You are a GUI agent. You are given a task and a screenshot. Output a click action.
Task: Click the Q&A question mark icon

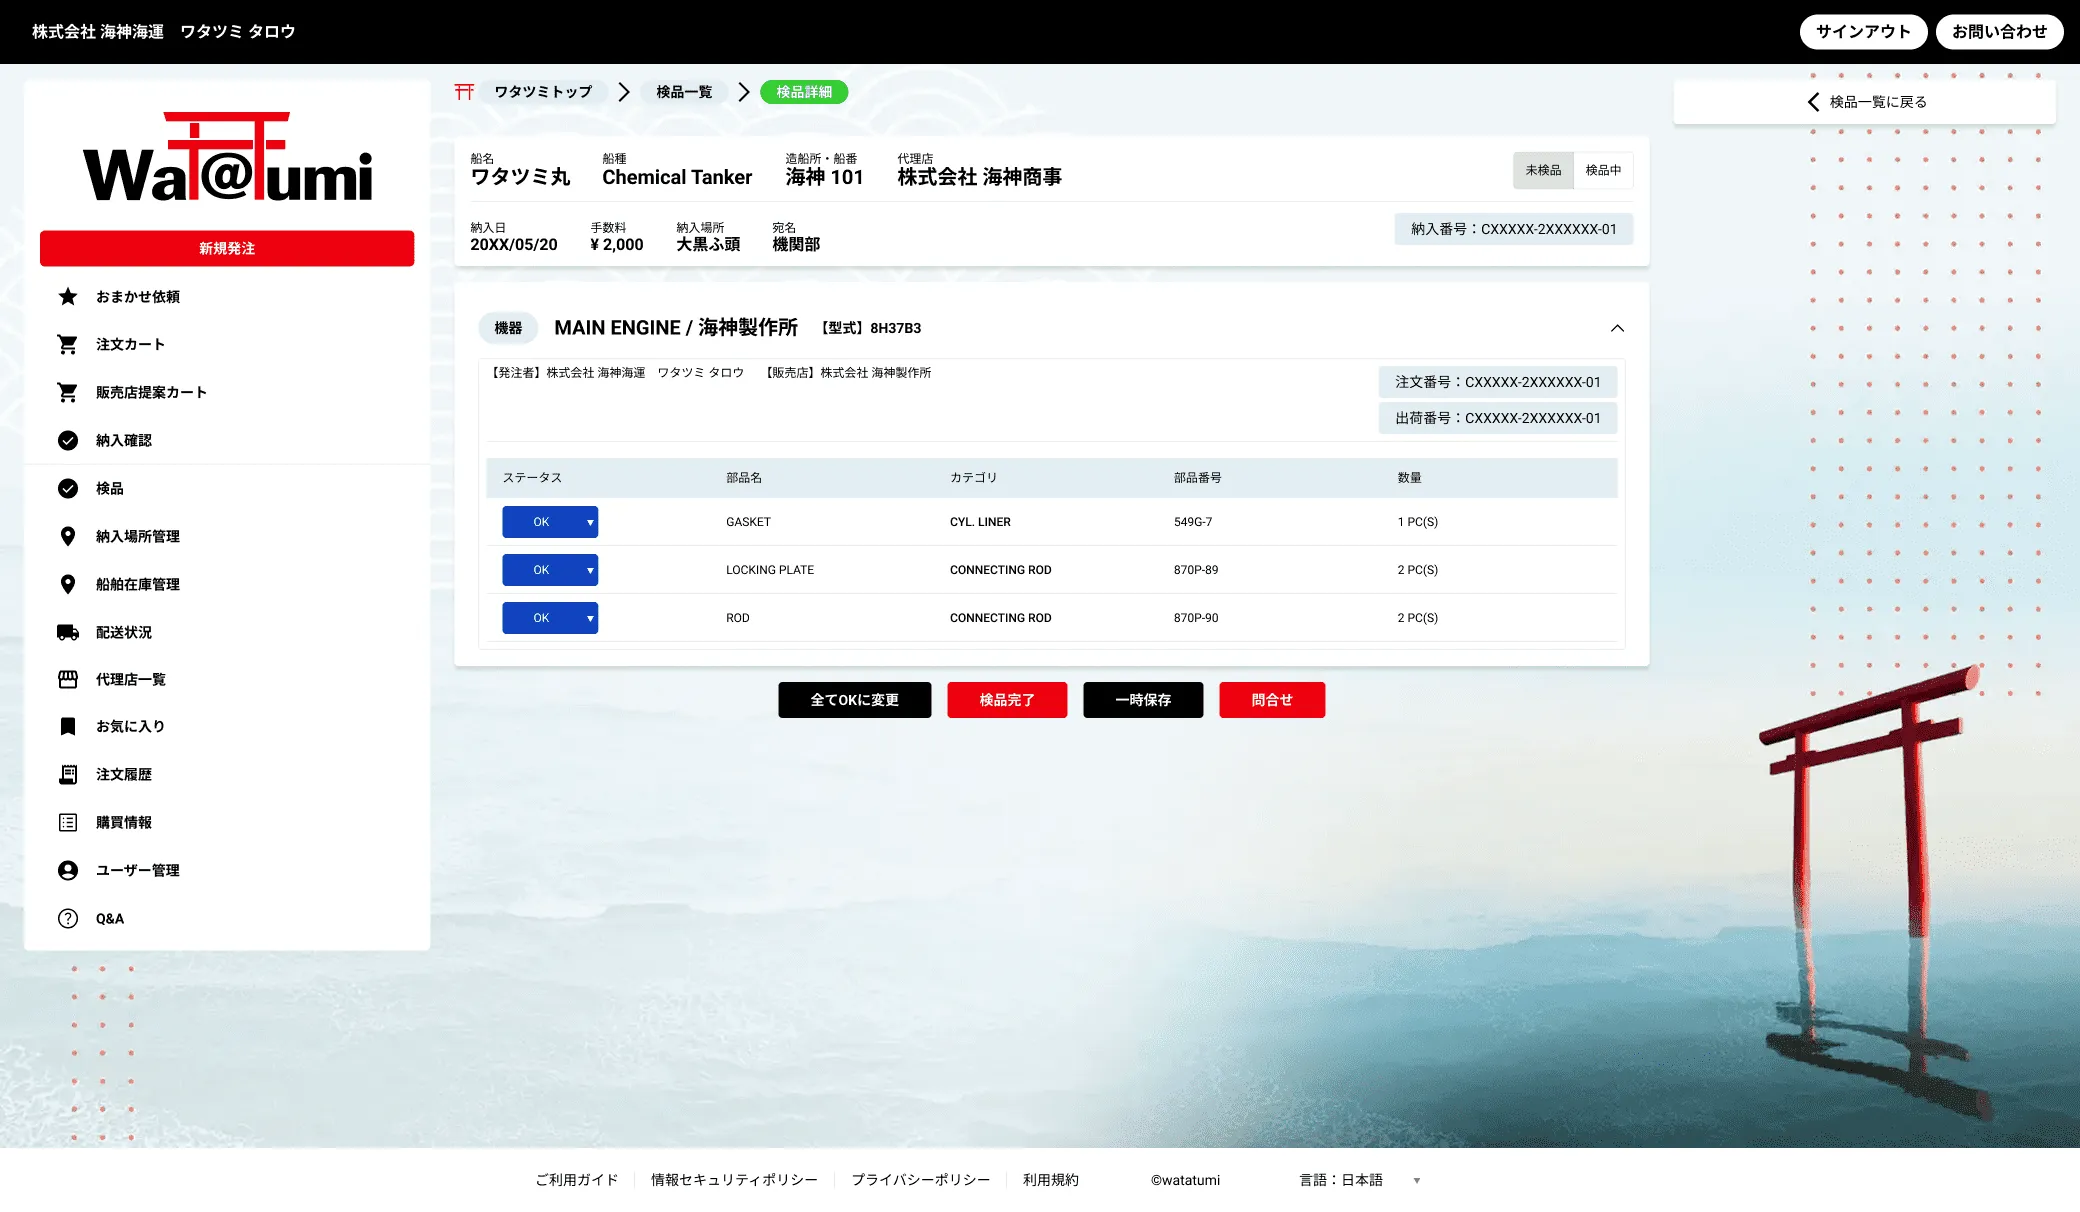pos(68,919)
